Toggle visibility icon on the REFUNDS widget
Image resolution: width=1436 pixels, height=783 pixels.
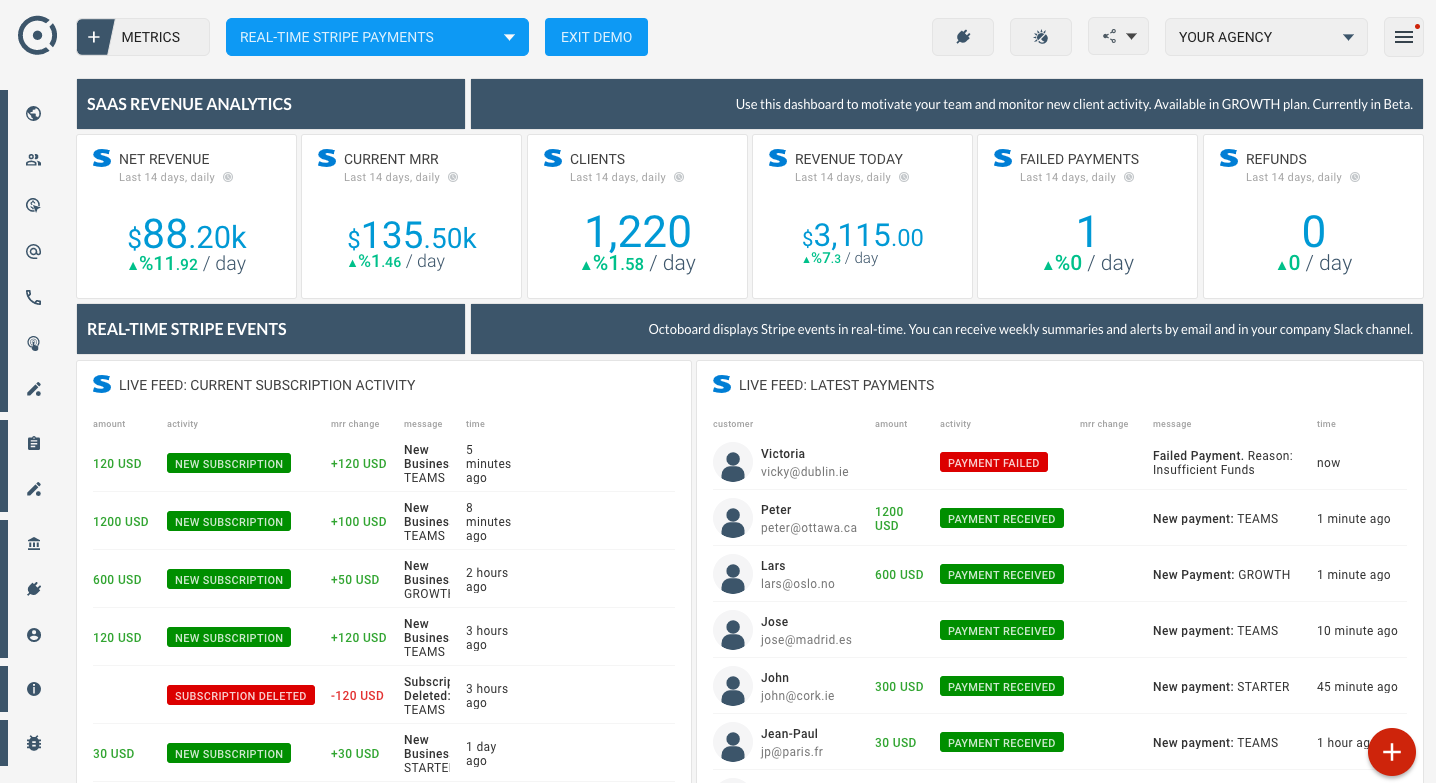(1355, 177)
